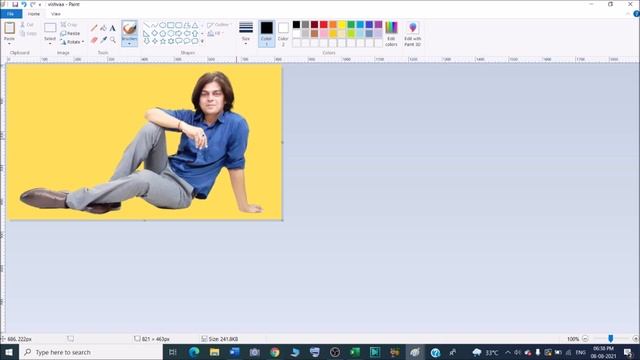The height and width of the screenshot is (360, 640).
Task: Click the 'Type here to search' box
Action: [x=91, y=352]
